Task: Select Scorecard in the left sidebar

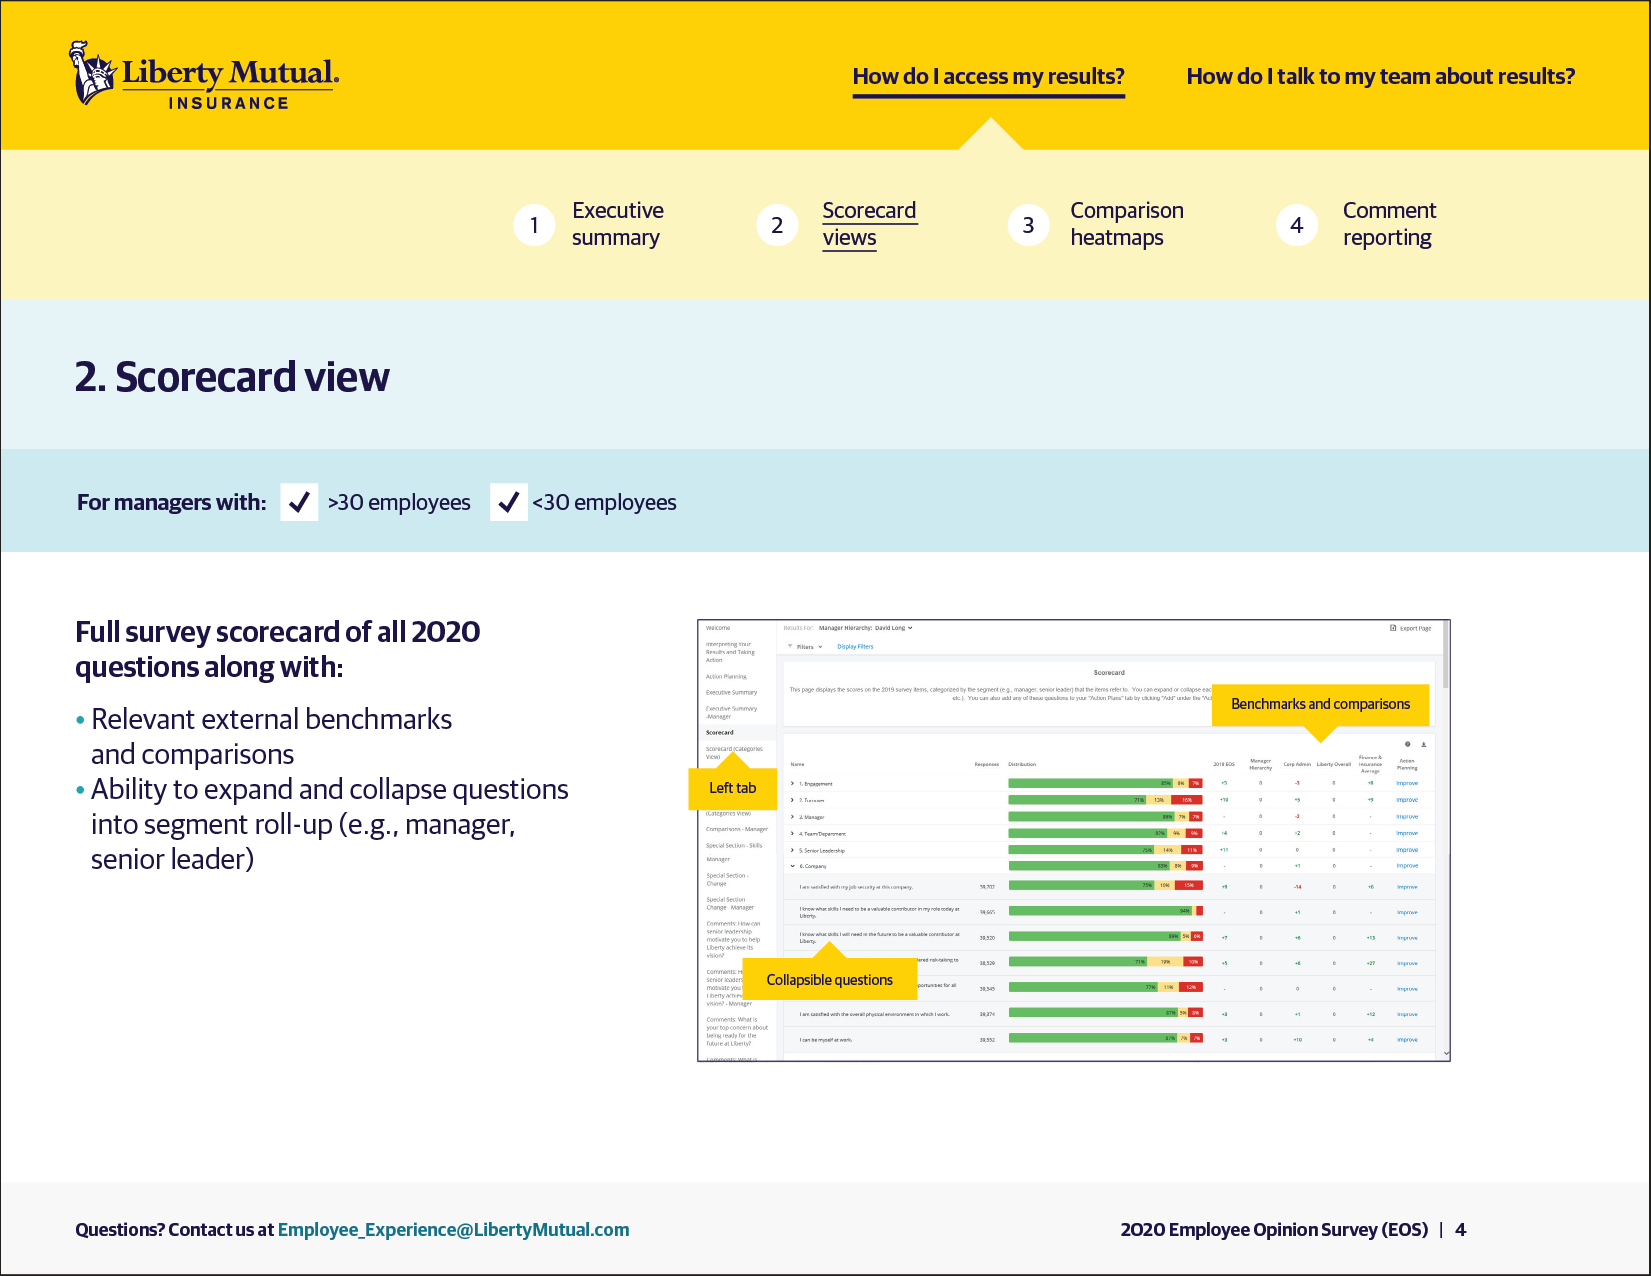Action: point(720,732)
